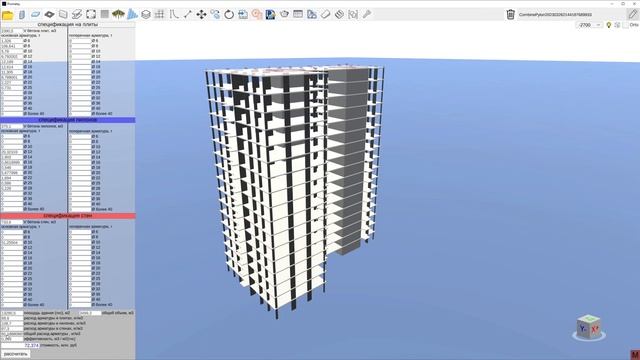Toggle the light bulb icon
Viewport: 640px width, 360px height.
pyautogui.click(x=609, y=25)
